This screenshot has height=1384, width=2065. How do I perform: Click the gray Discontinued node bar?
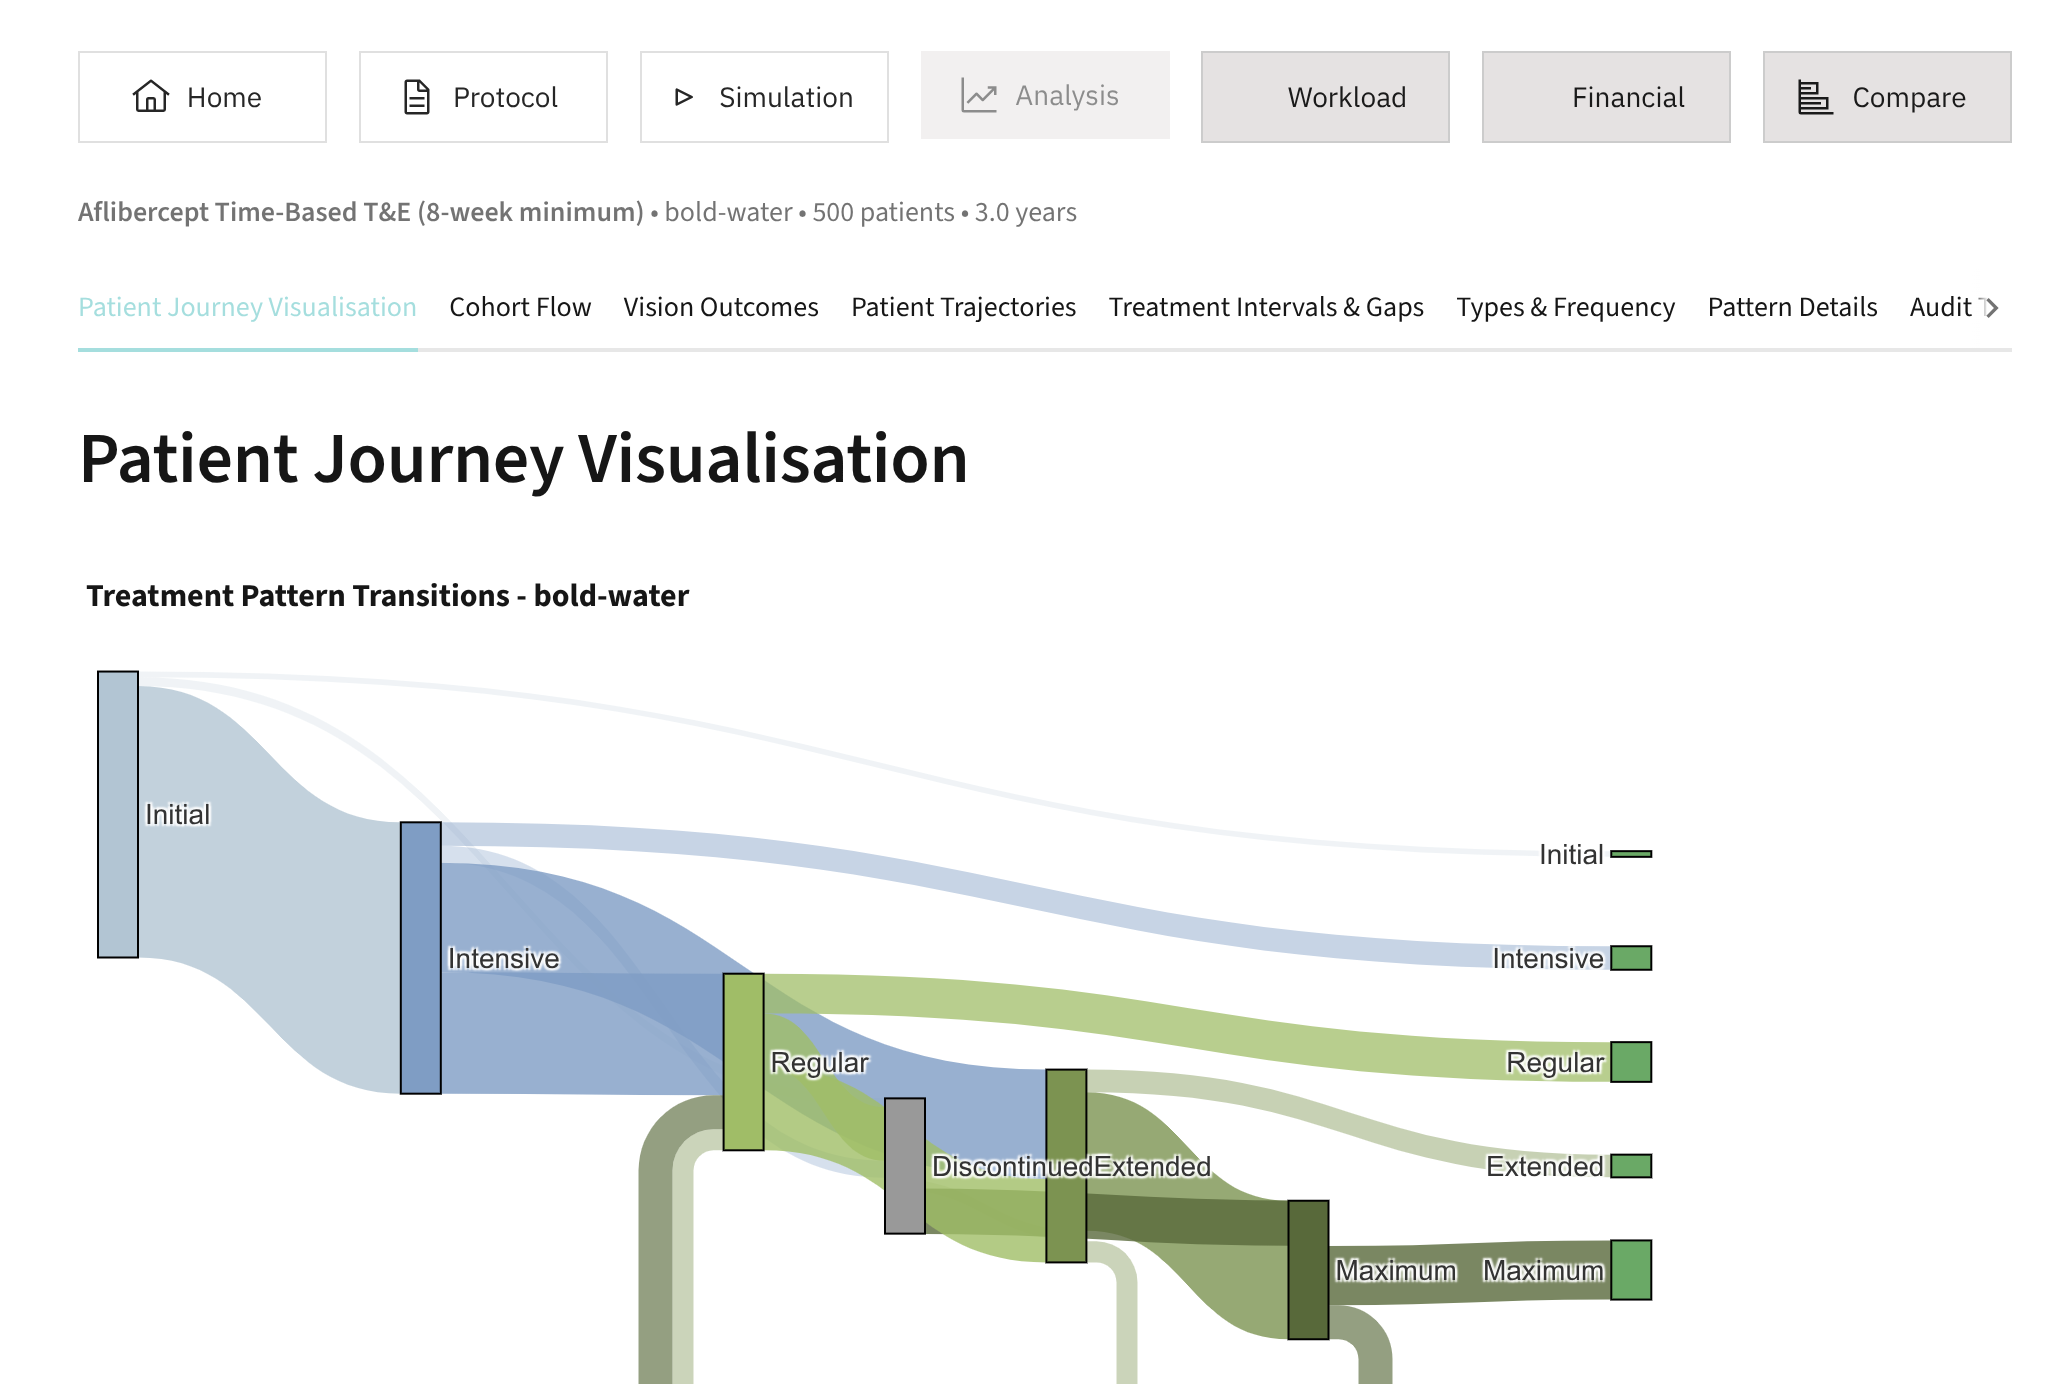(x=905, y=1165)
